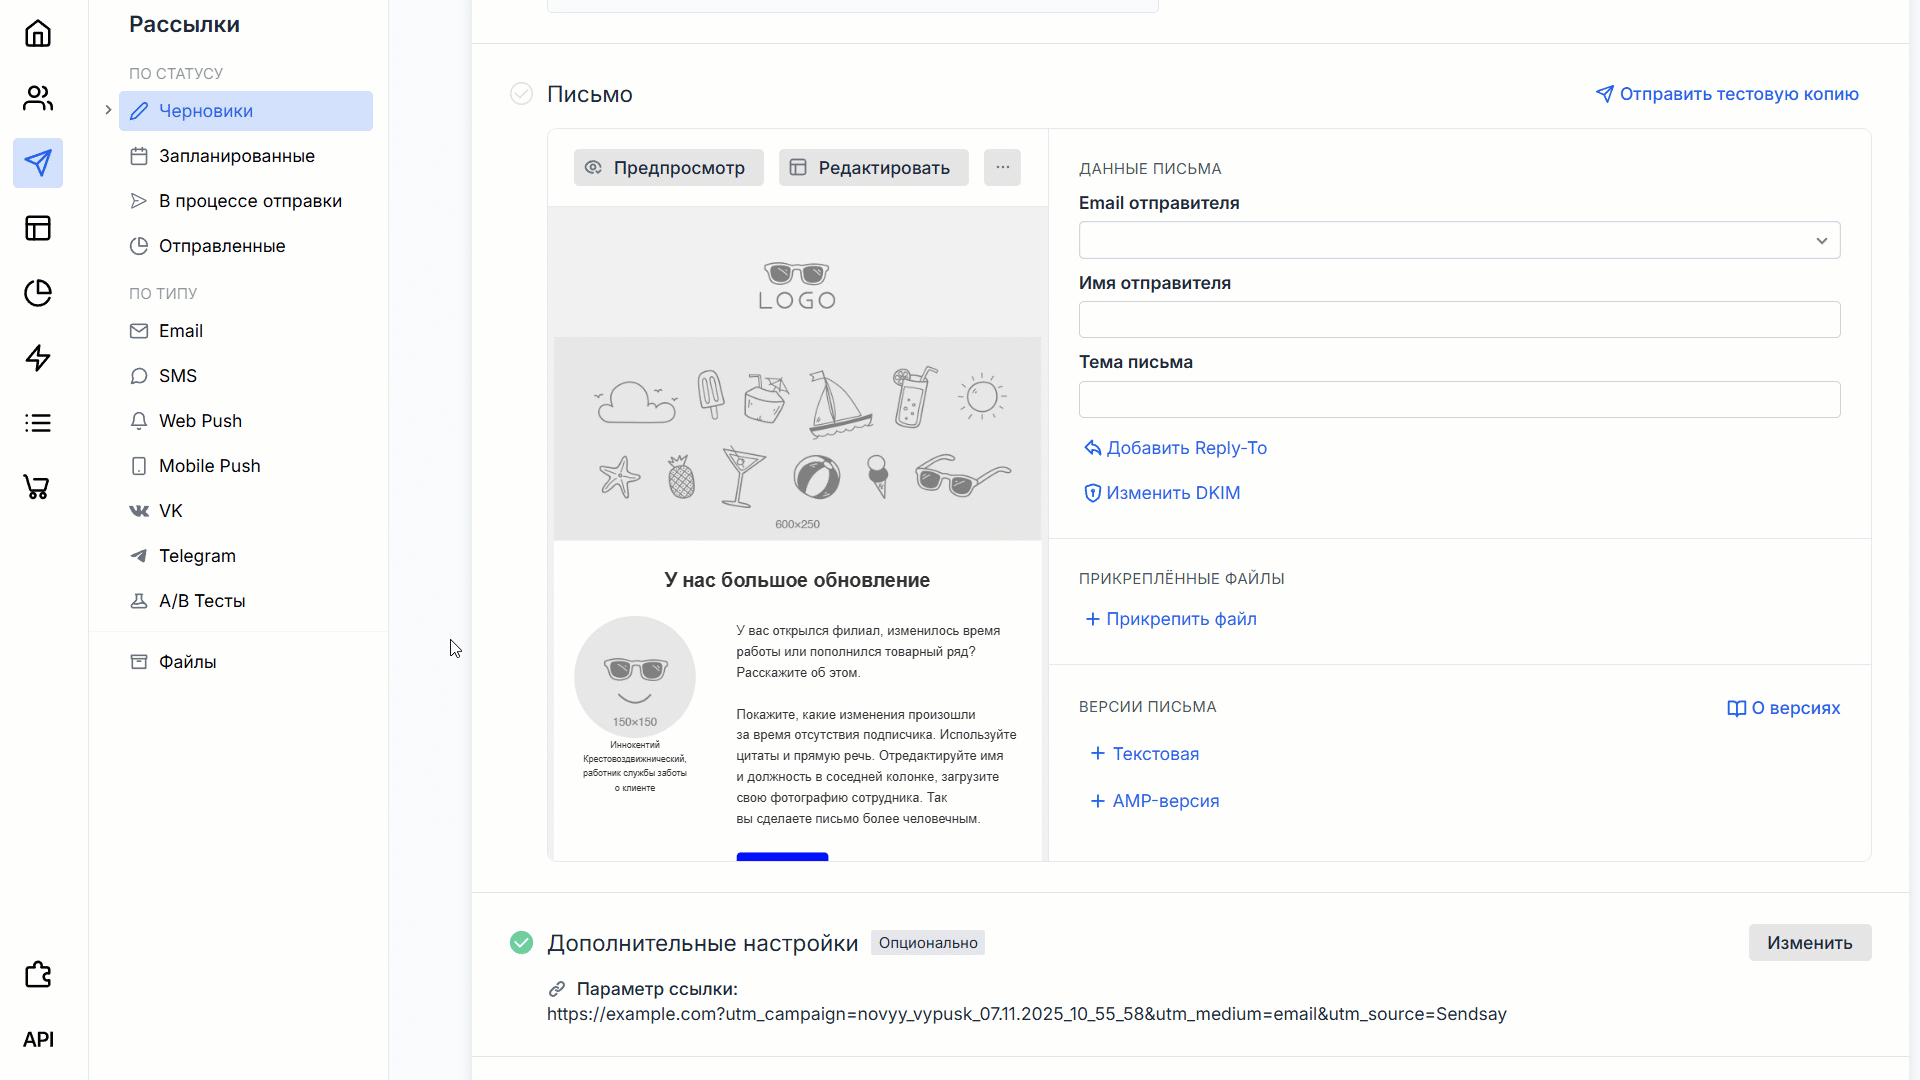Click the Предпросмотр button
Image resolution: width=1920 pixels, height=1080 pixels.
tap(668, 168)
